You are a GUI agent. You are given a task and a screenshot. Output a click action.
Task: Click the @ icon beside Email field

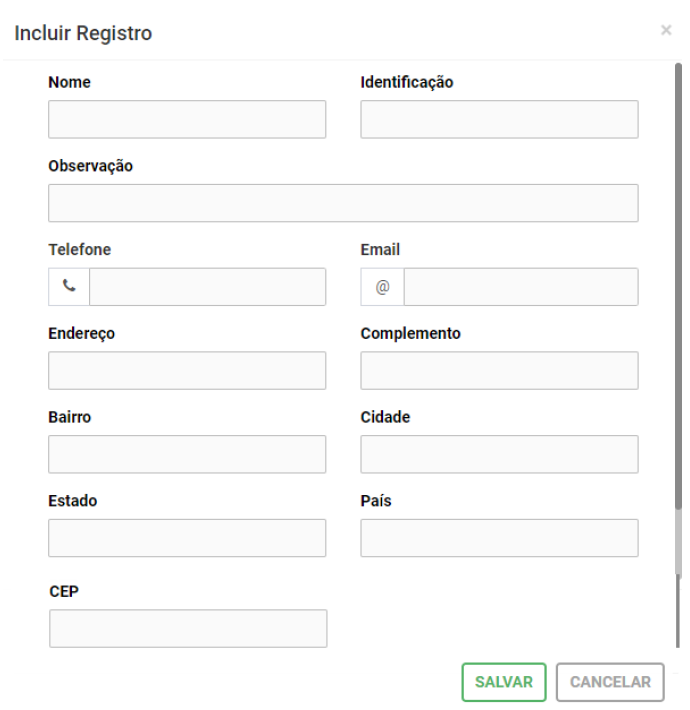382,286
